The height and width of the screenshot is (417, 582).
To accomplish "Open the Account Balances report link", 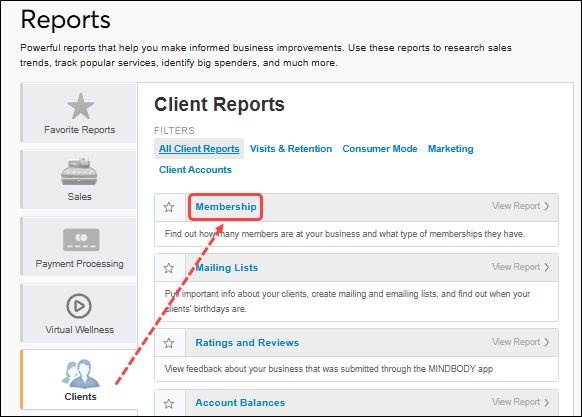I will tap(240, 403).
